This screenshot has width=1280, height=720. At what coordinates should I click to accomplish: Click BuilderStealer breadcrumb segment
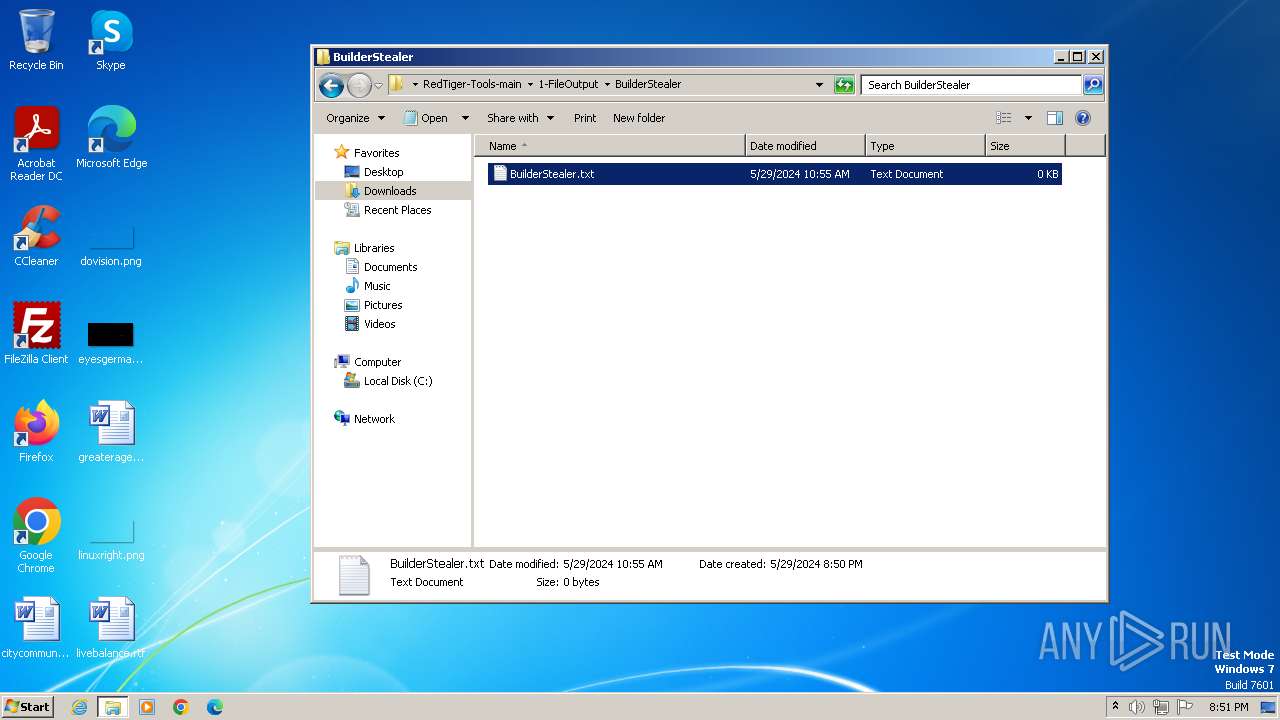coord(648,85)
